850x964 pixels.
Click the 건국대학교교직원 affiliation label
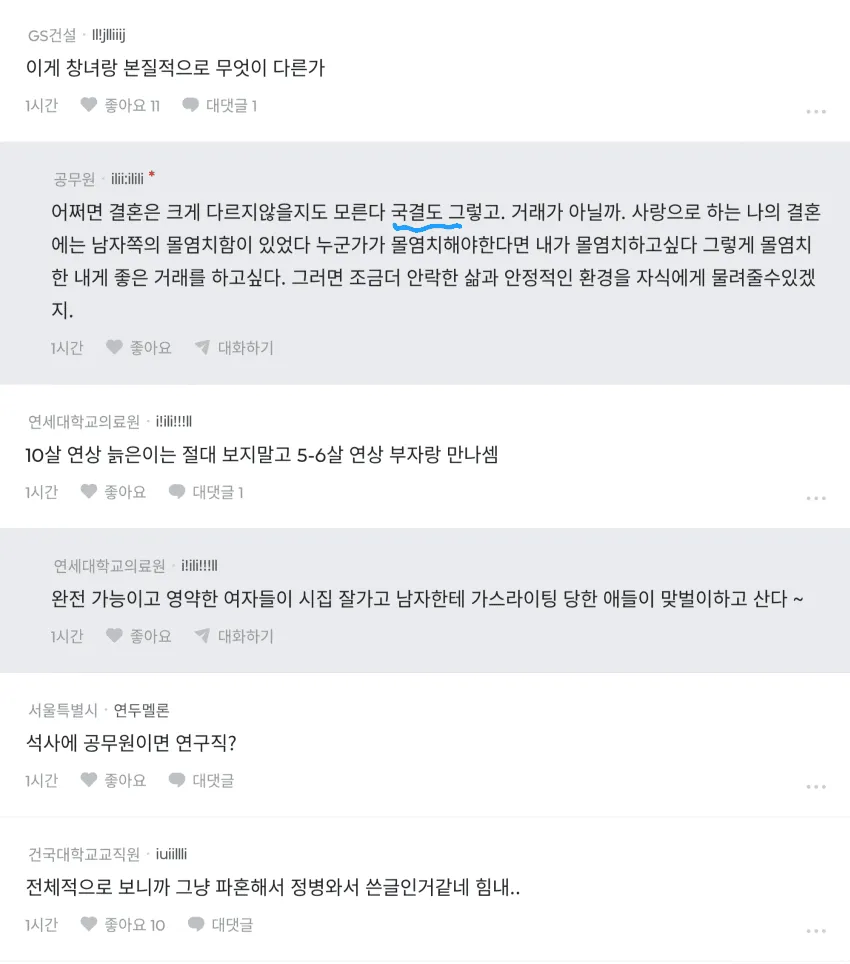point(84,854)
